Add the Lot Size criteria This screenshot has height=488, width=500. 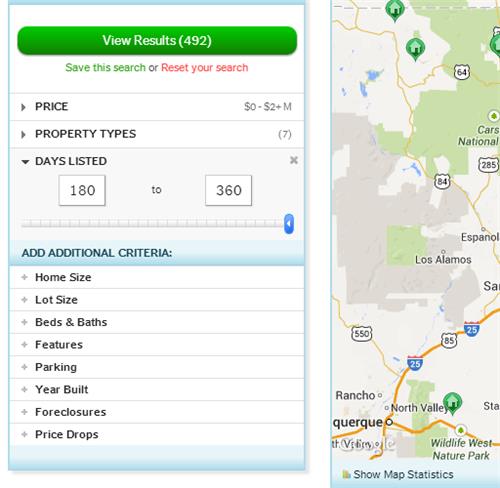pos(157,300)
